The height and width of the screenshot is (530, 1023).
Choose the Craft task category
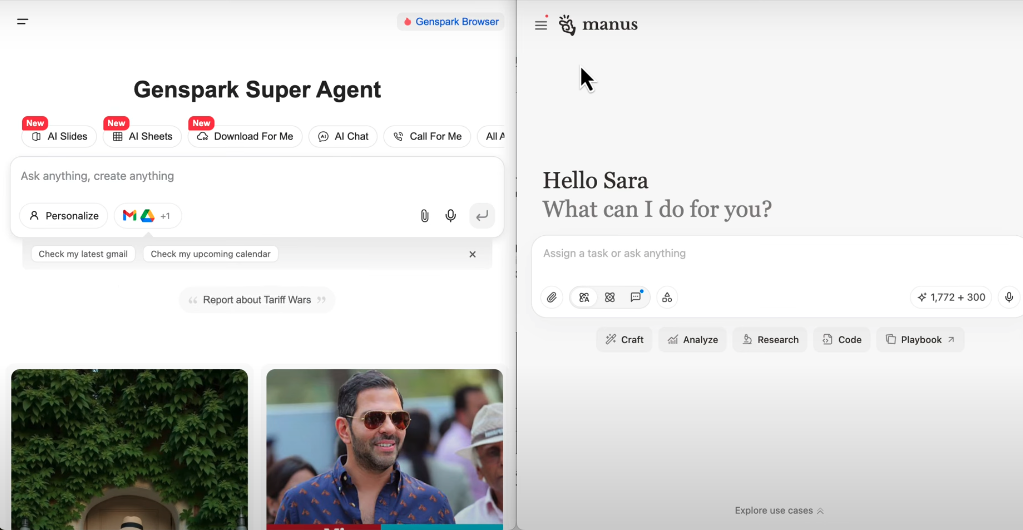click(x=624, y=339)
